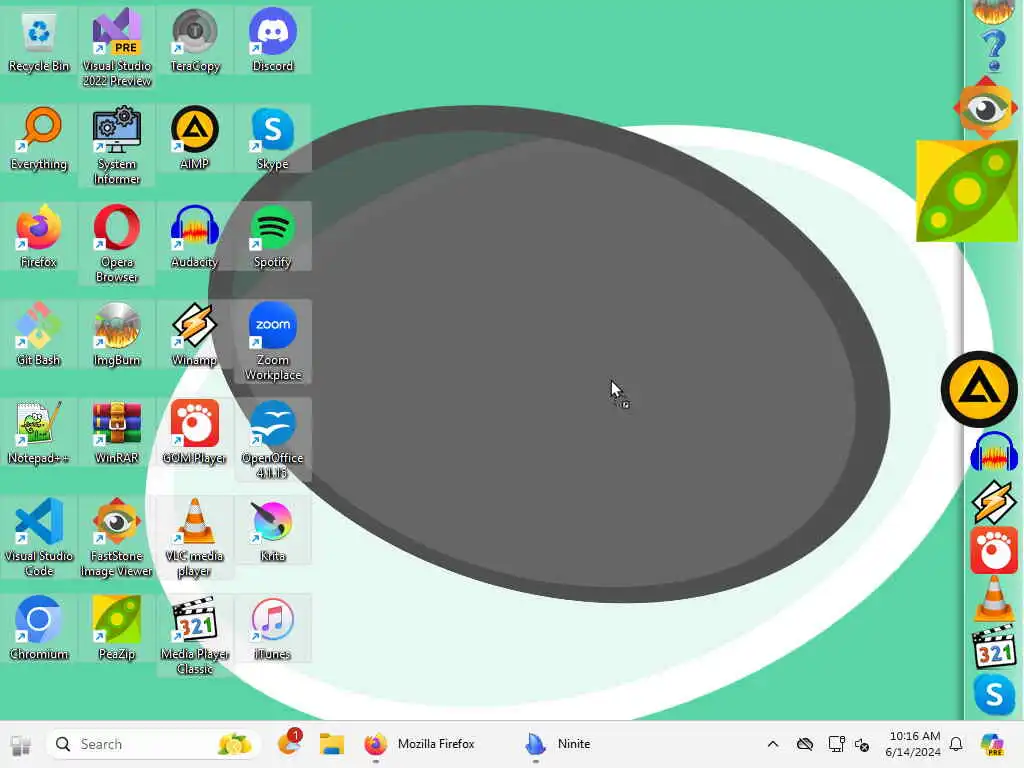Image resolution: width=1024 pixels, height=768 pixels.
Task: Select the TeraCopy desktop shortcut
Action: pos(195,42)
